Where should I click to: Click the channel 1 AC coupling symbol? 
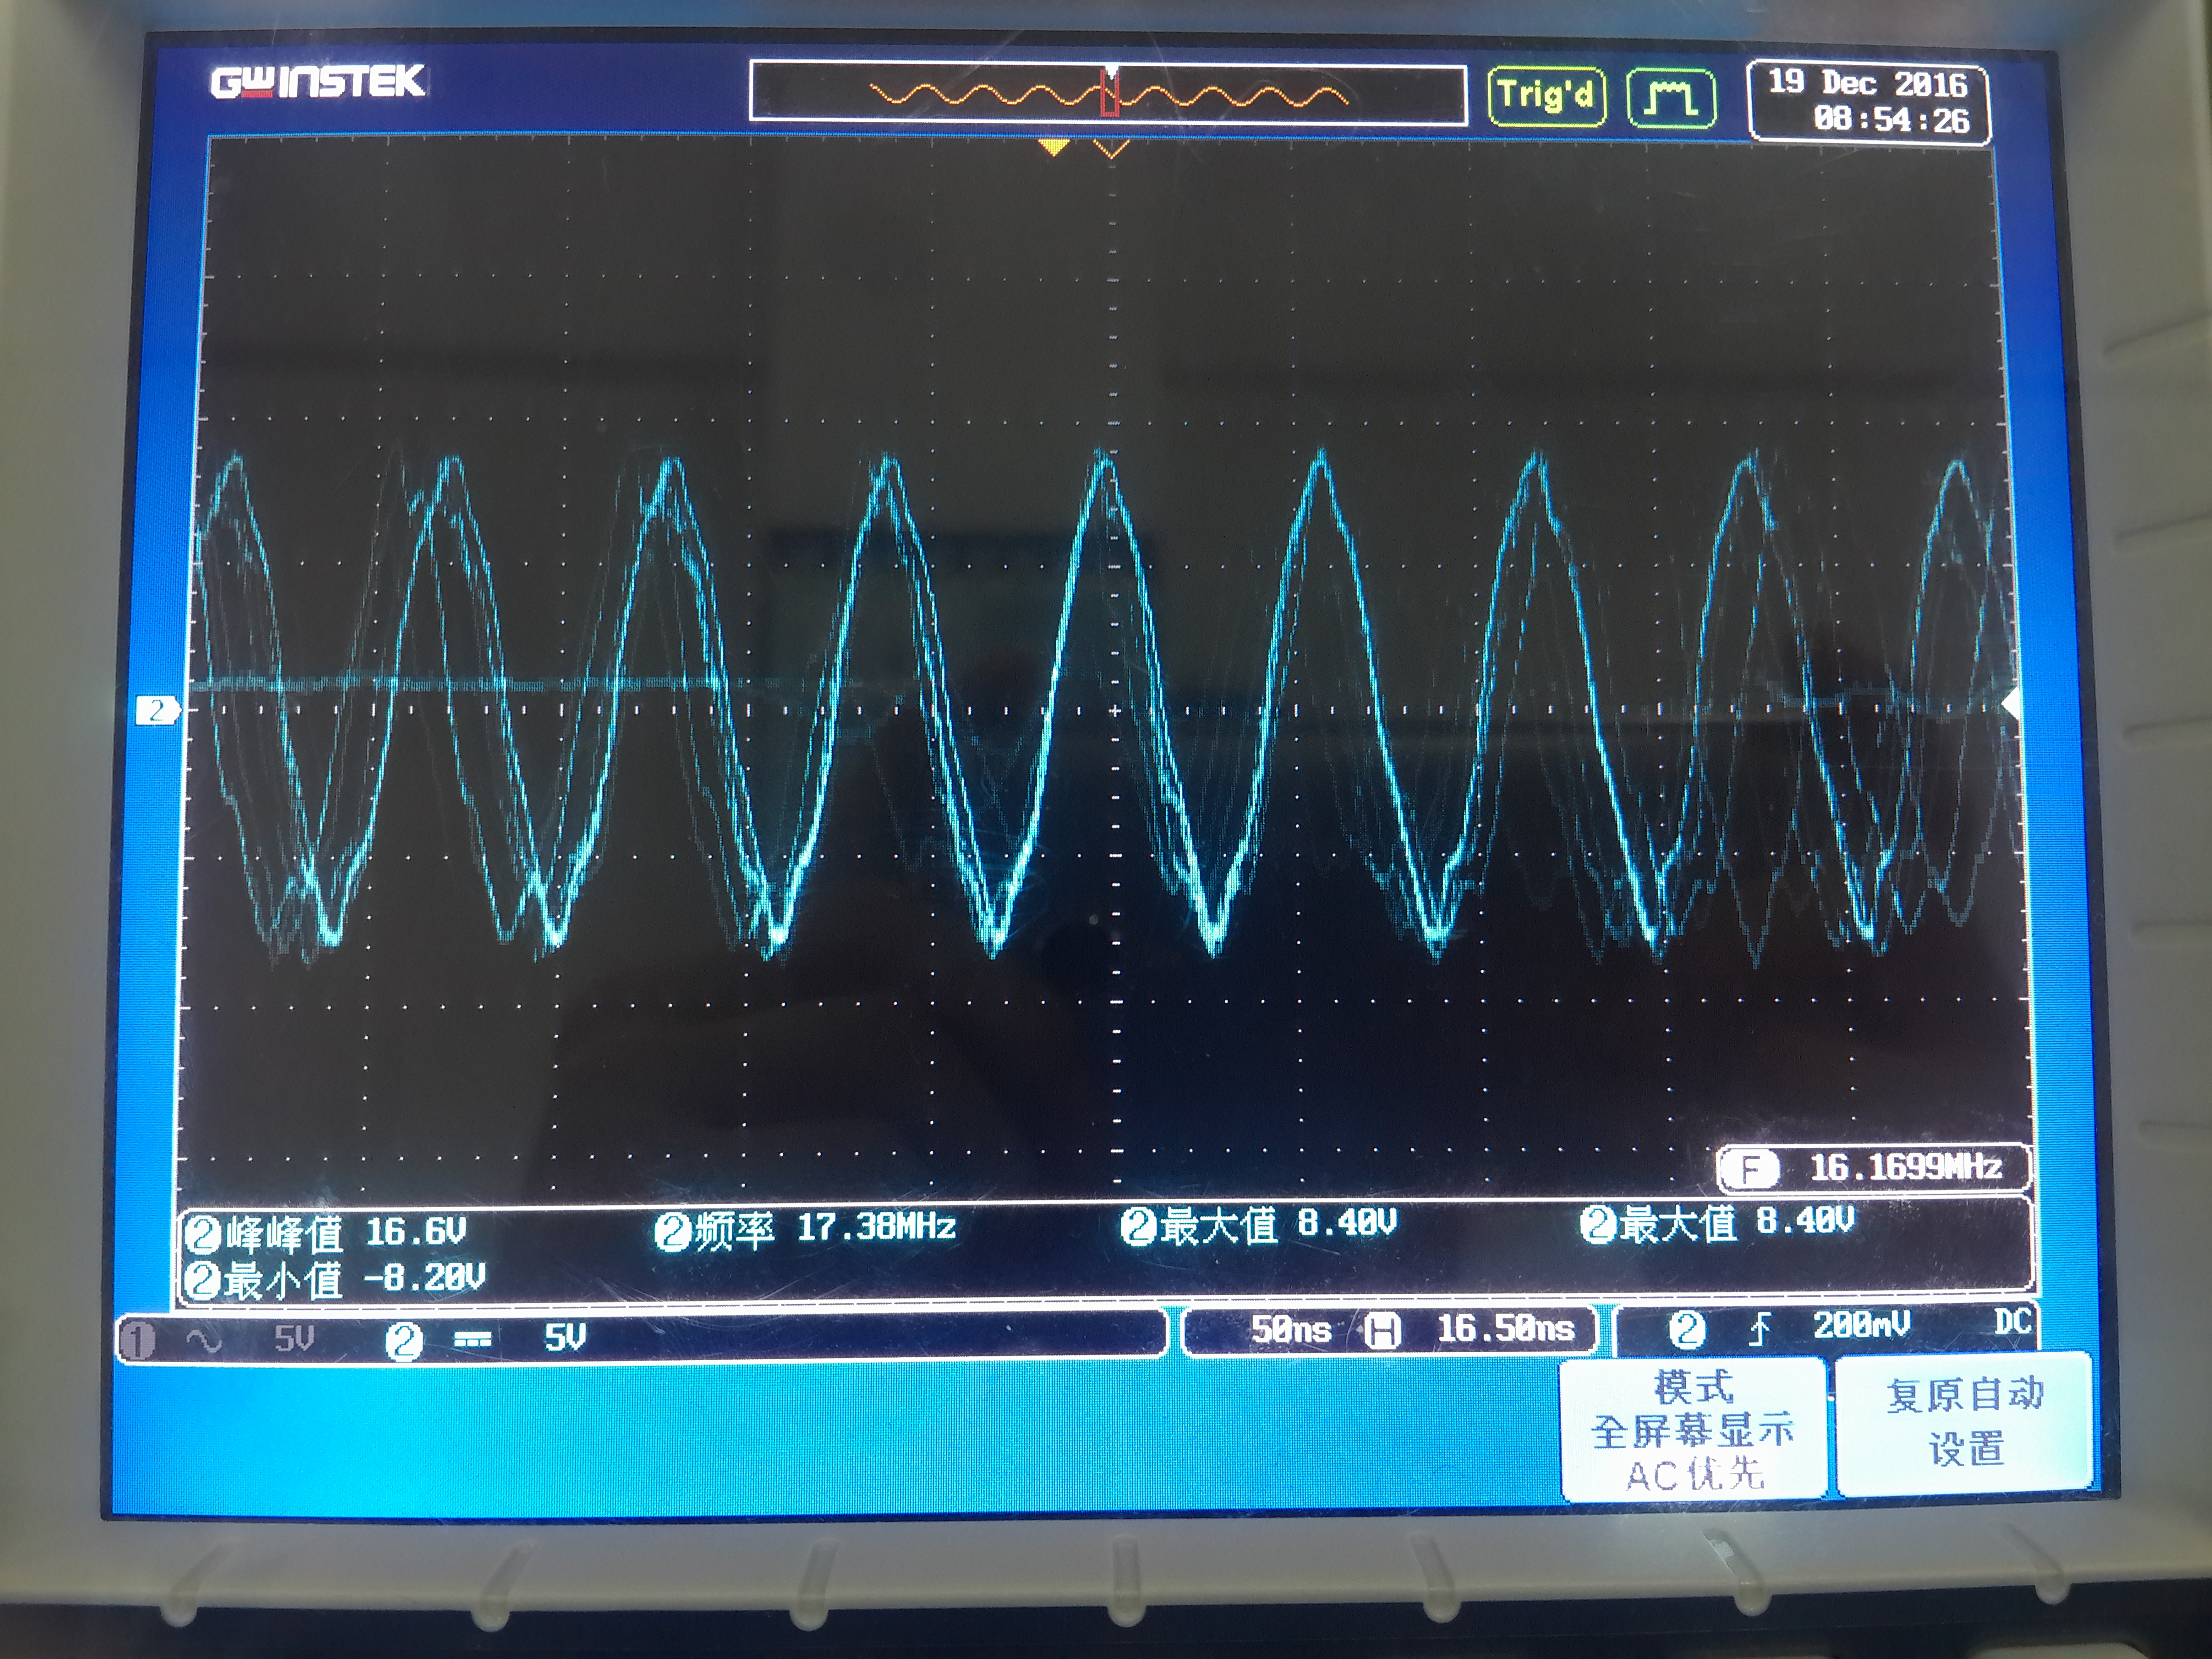[204, 1339]
